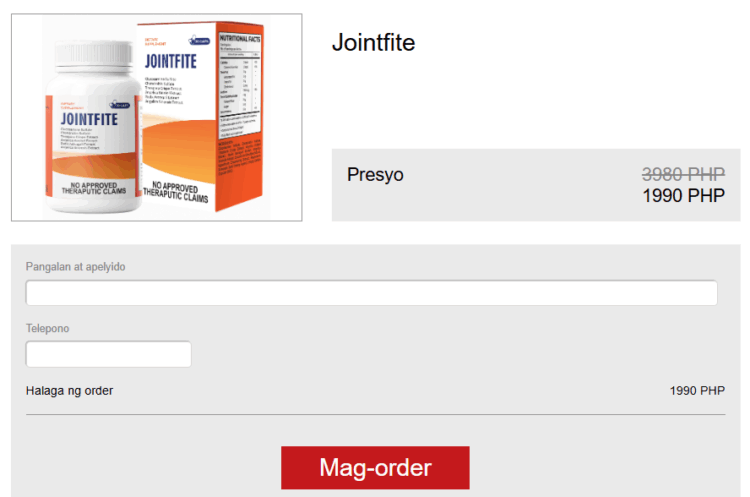Viewport: 750px width, 497px height.
Task: Focus the Pangalan at apelyido input field
Action: tap(371, 293)
